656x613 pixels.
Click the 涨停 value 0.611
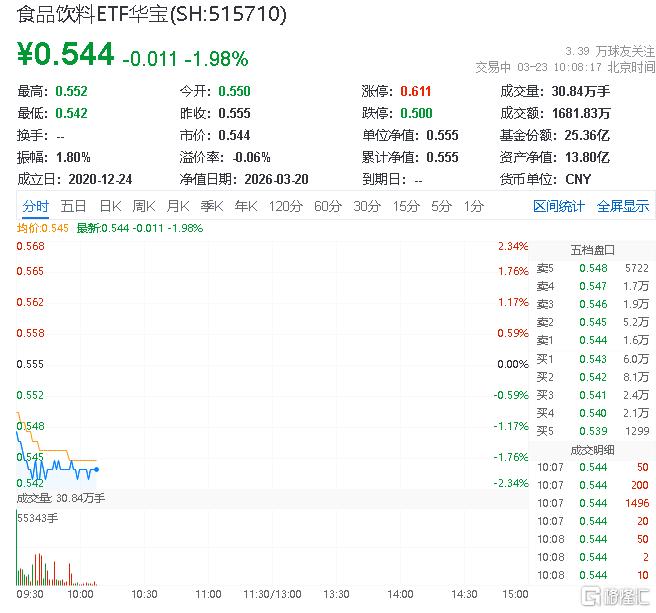[x=415, y=91]
